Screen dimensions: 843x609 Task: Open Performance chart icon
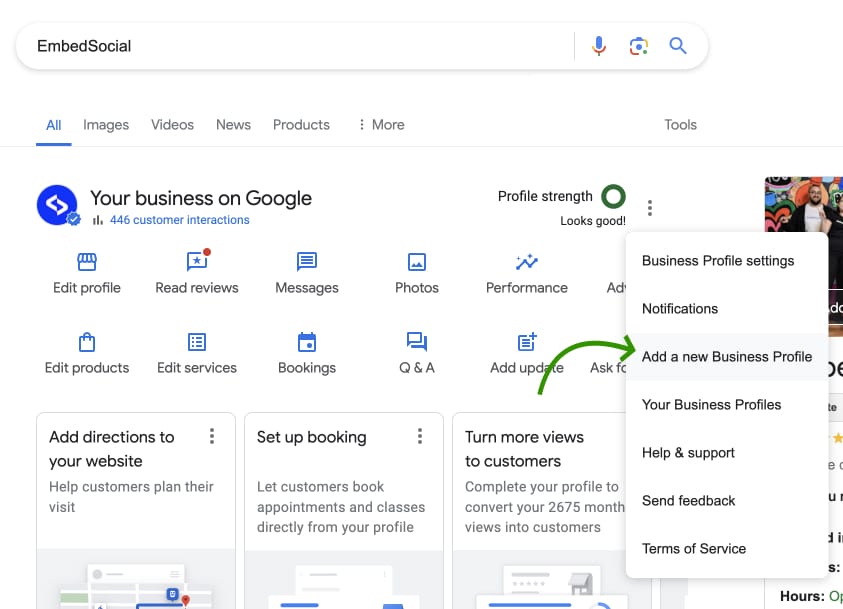[x=527, y=262]
